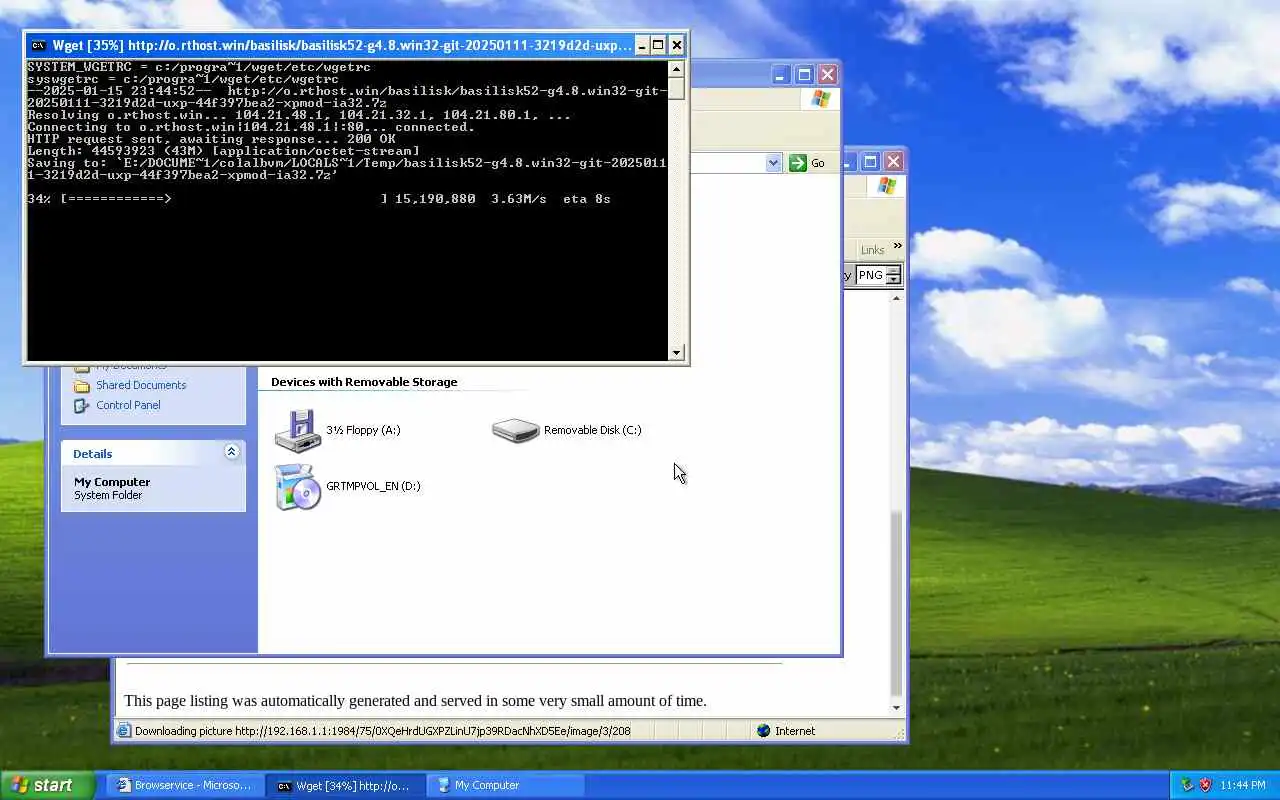
Task: Switch to My Computer taskbar button
Action: pos(505,785)
